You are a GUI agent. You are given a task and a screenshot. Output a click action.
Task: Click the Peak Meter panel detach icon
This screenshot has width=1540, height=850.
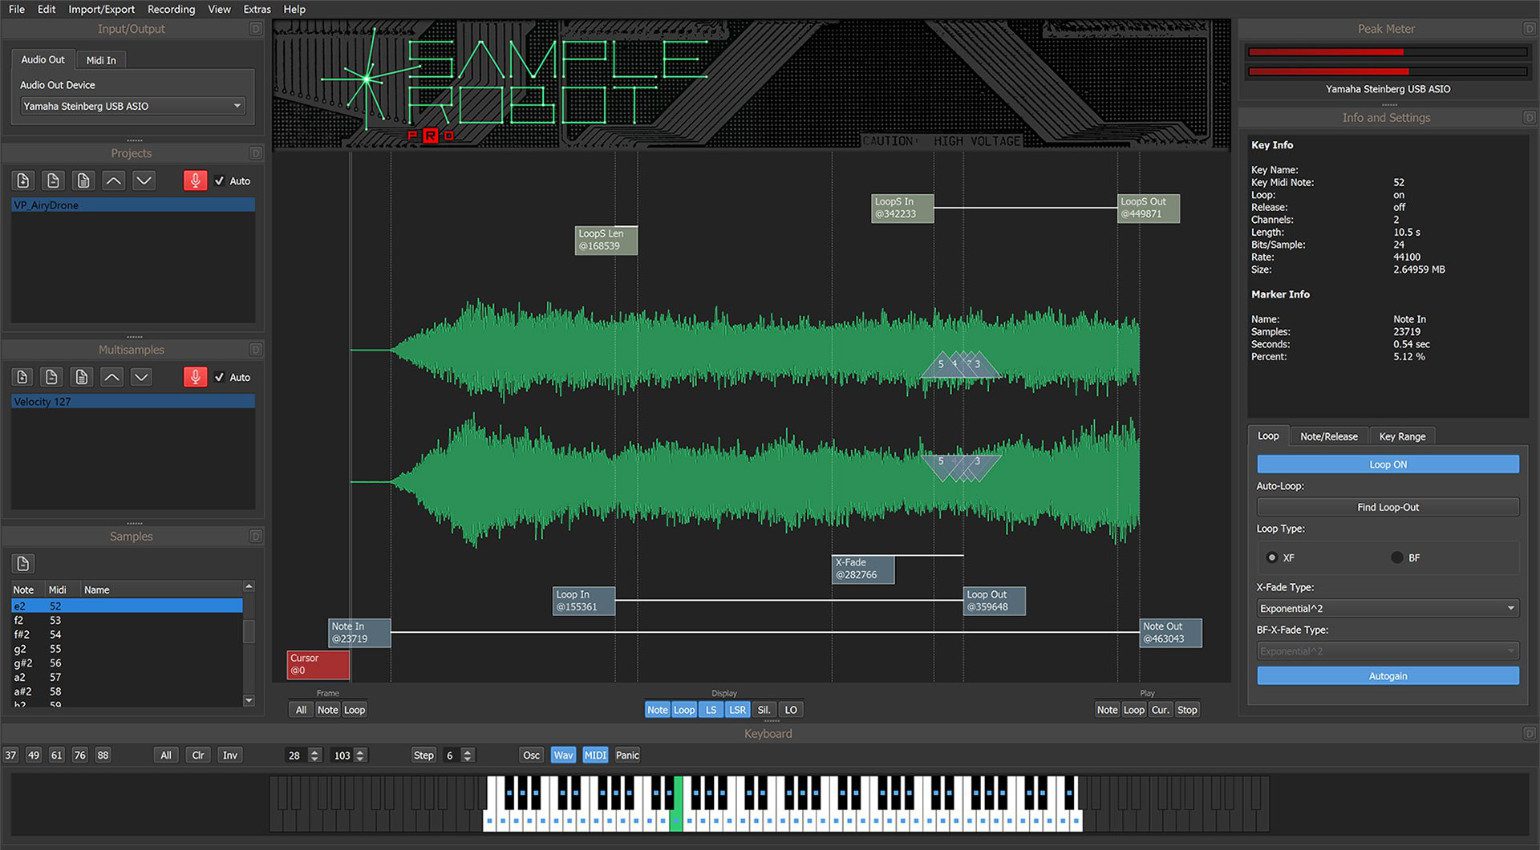(1528, 29)
